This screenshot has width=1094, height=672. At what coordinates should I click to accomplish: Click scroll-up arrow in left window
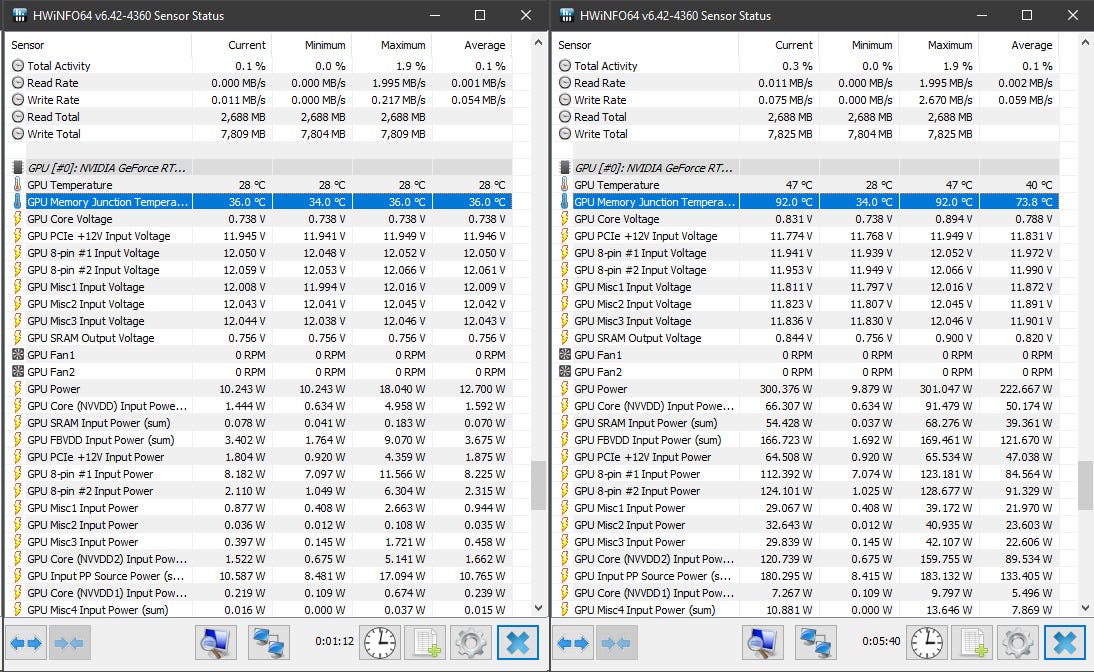click(538, 43)
